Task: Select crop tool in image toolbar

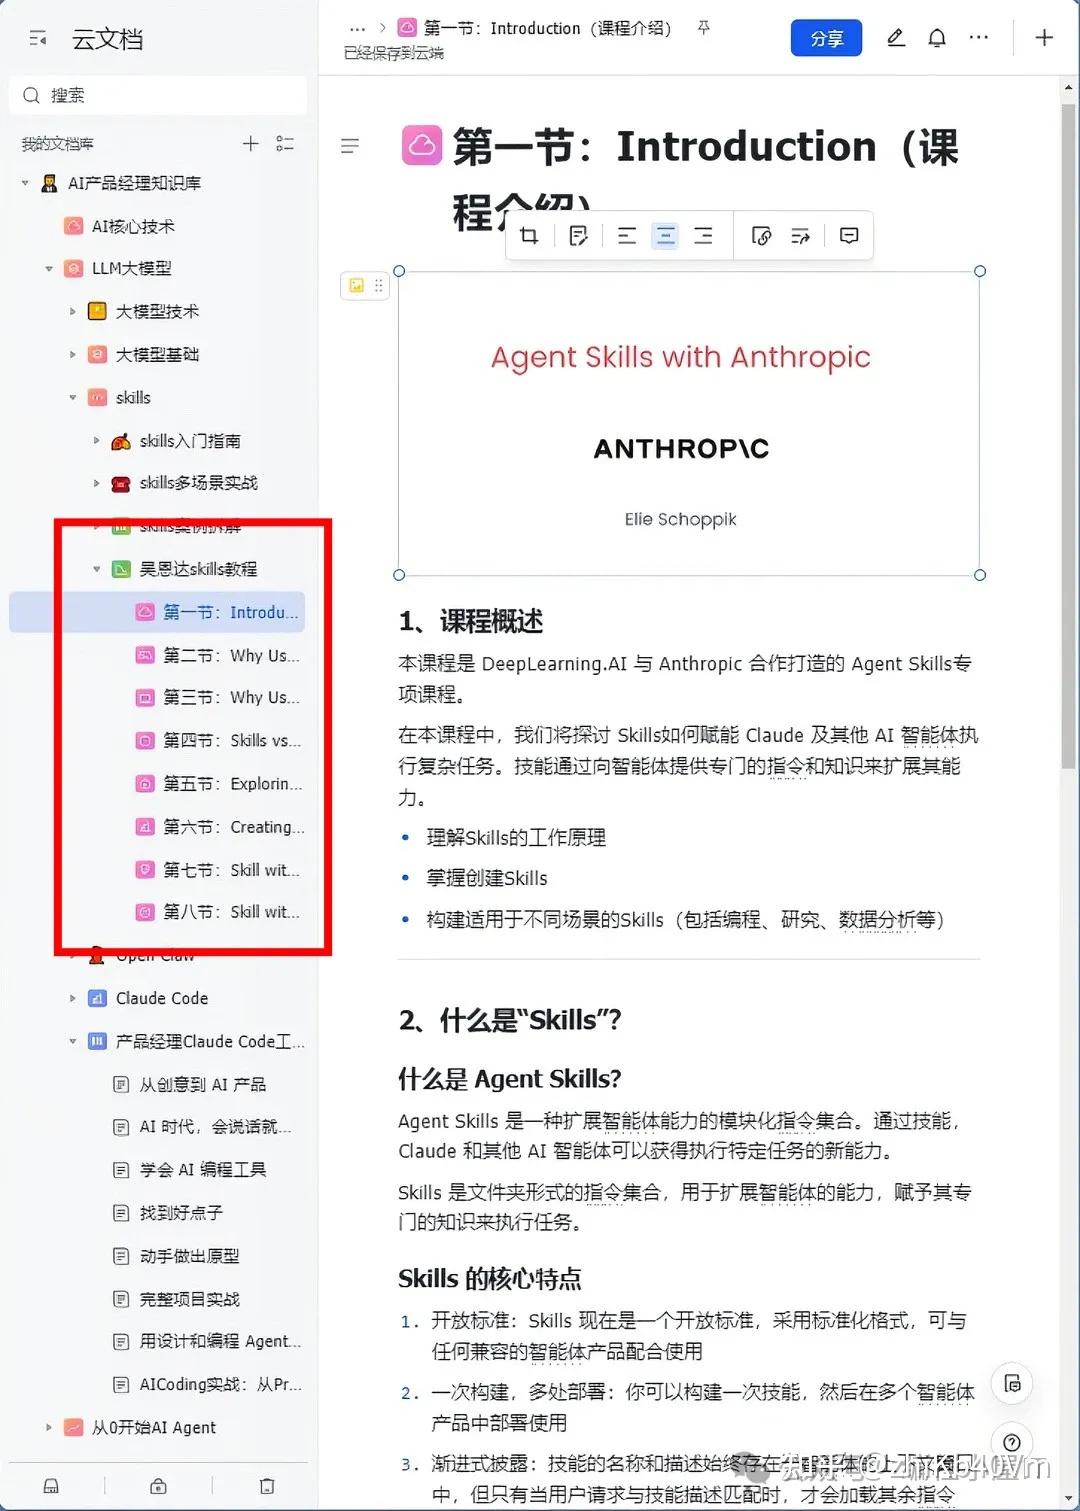Action: [x=530, y=236]
